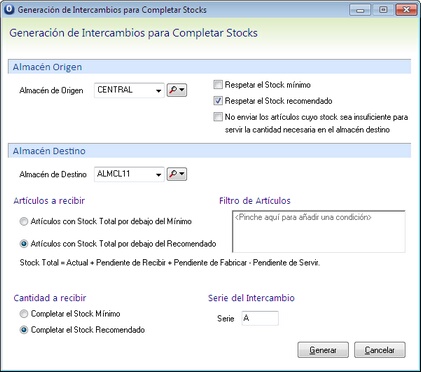The width and height of the screenshot is (421, 372).
Task: Enable Respetar el Stock mínimo checkbox
Action: 218,85
